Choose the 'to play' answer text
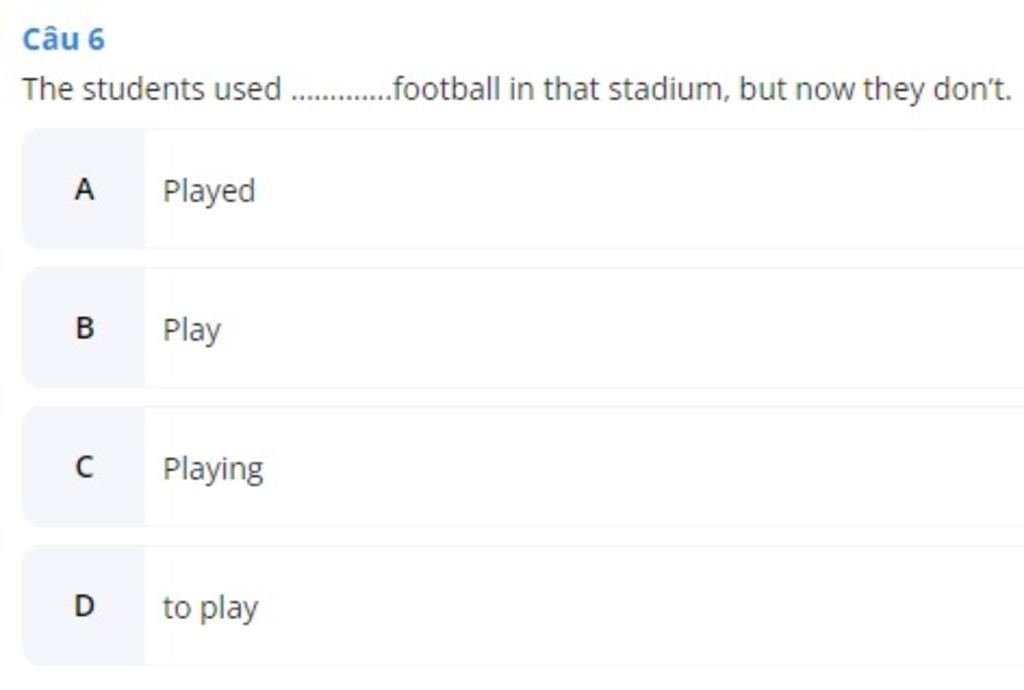The width and height of the screenshot is (1024, 690). (210, 608)
